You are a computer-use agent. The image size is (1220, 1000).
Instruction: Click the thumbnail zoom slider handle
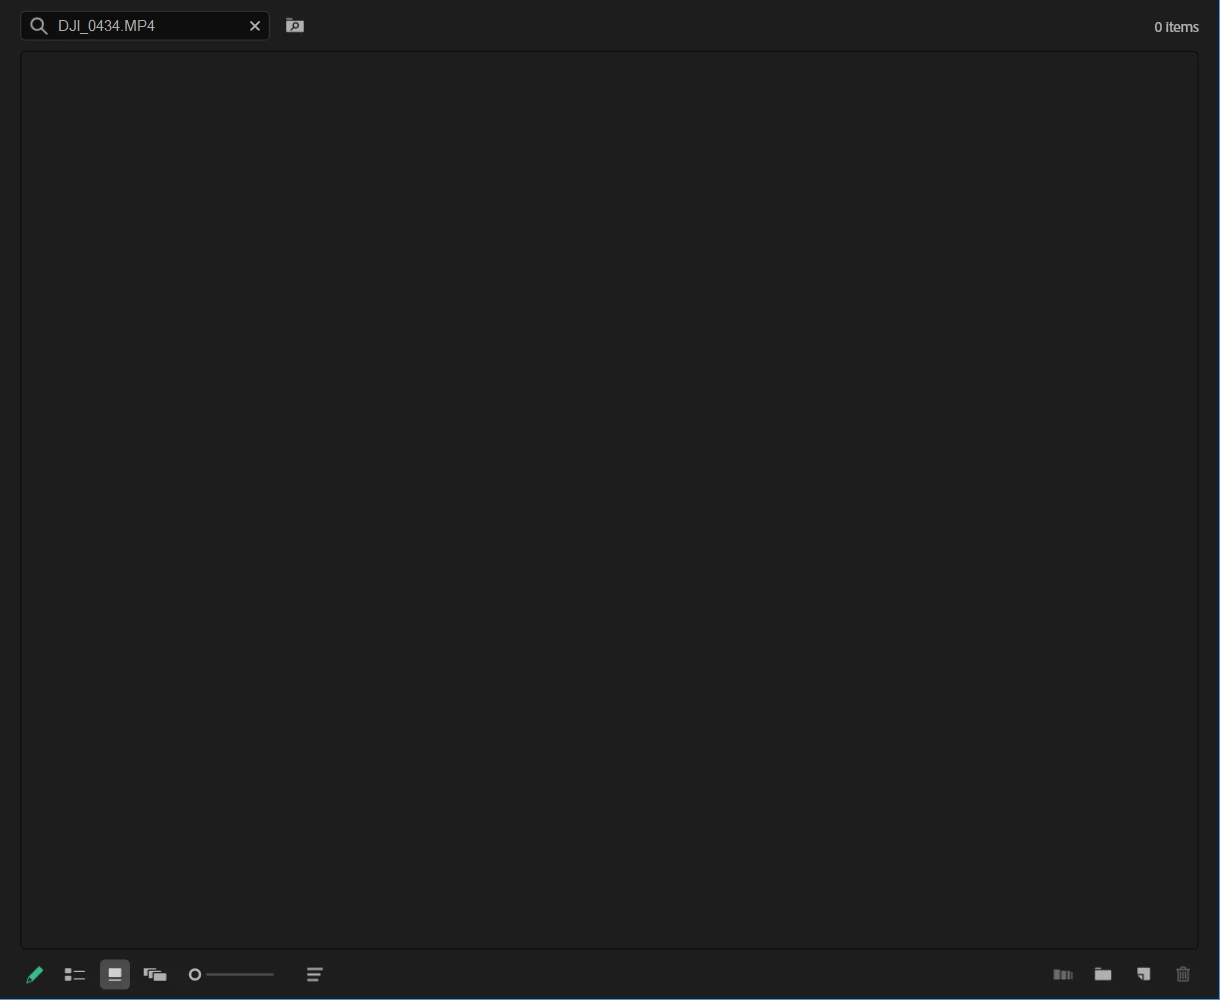pos(195,974)
